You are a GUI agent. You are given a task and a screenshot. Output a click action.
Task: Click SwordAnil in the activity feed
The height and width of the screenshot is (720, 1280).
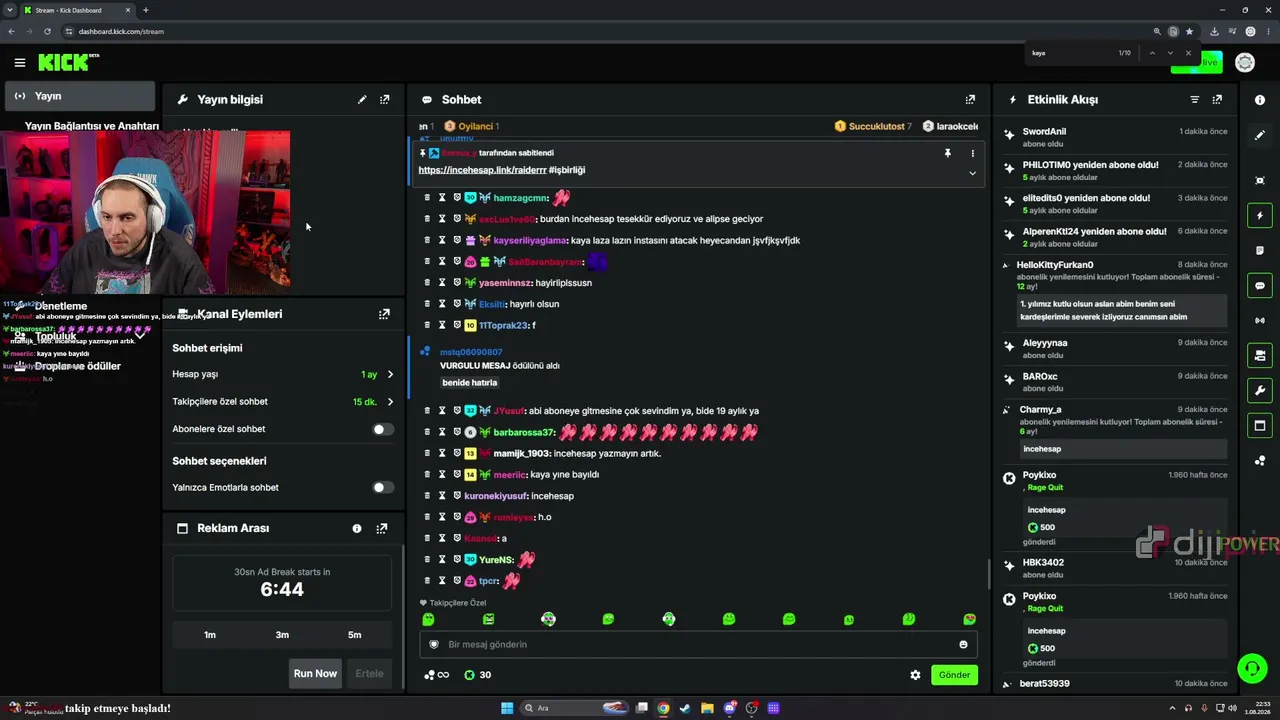click(x=1044, y=132)
